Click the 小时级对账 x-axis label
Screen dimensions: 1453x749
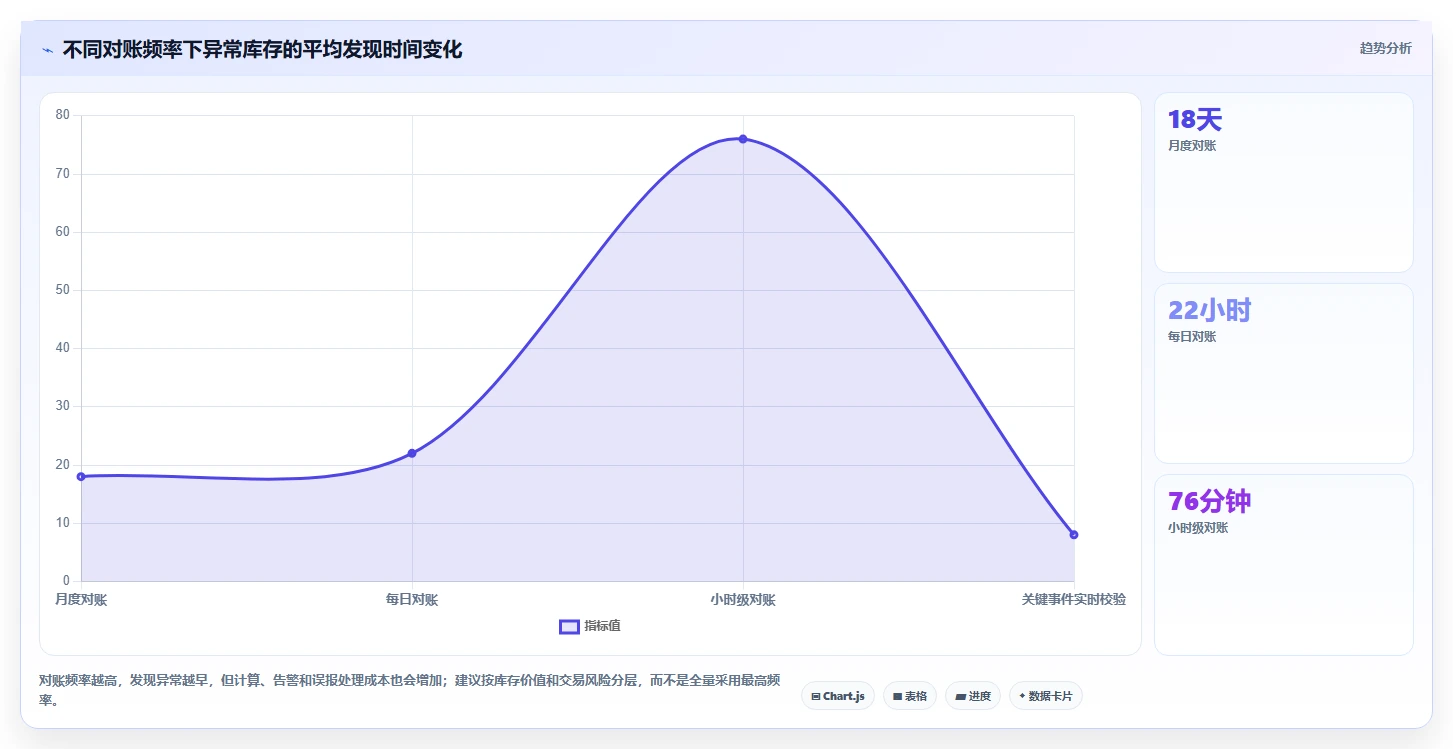tap(743, 599)
